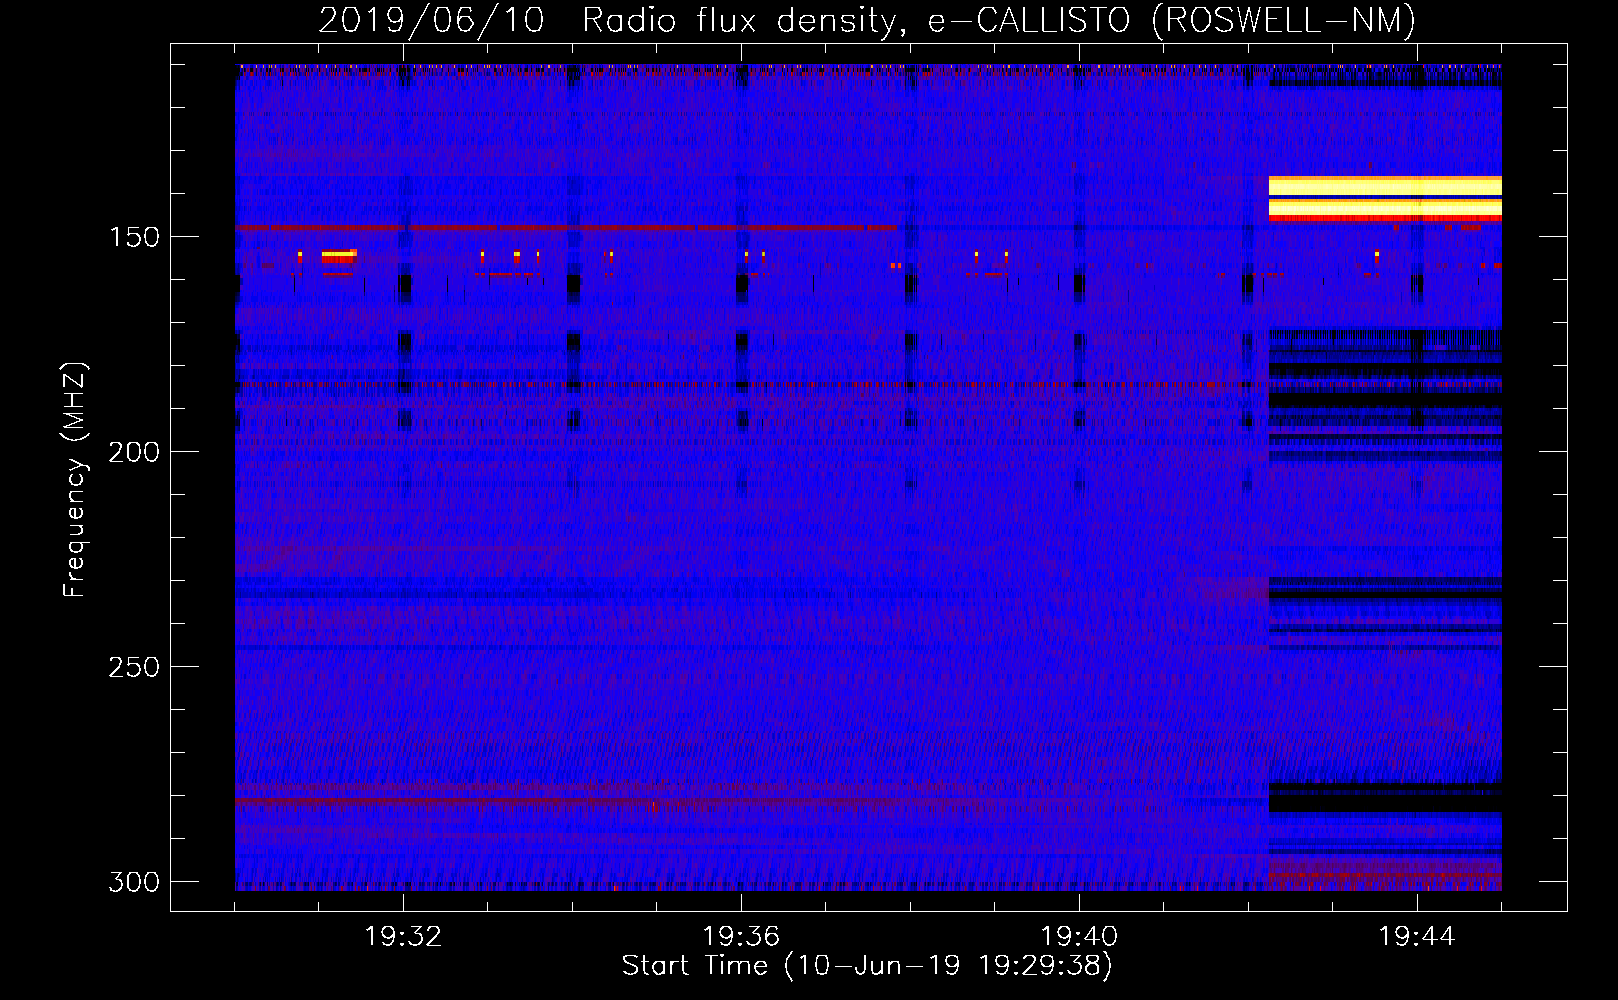
Task: Click the 19:32 time tick label
Action: 403,937
